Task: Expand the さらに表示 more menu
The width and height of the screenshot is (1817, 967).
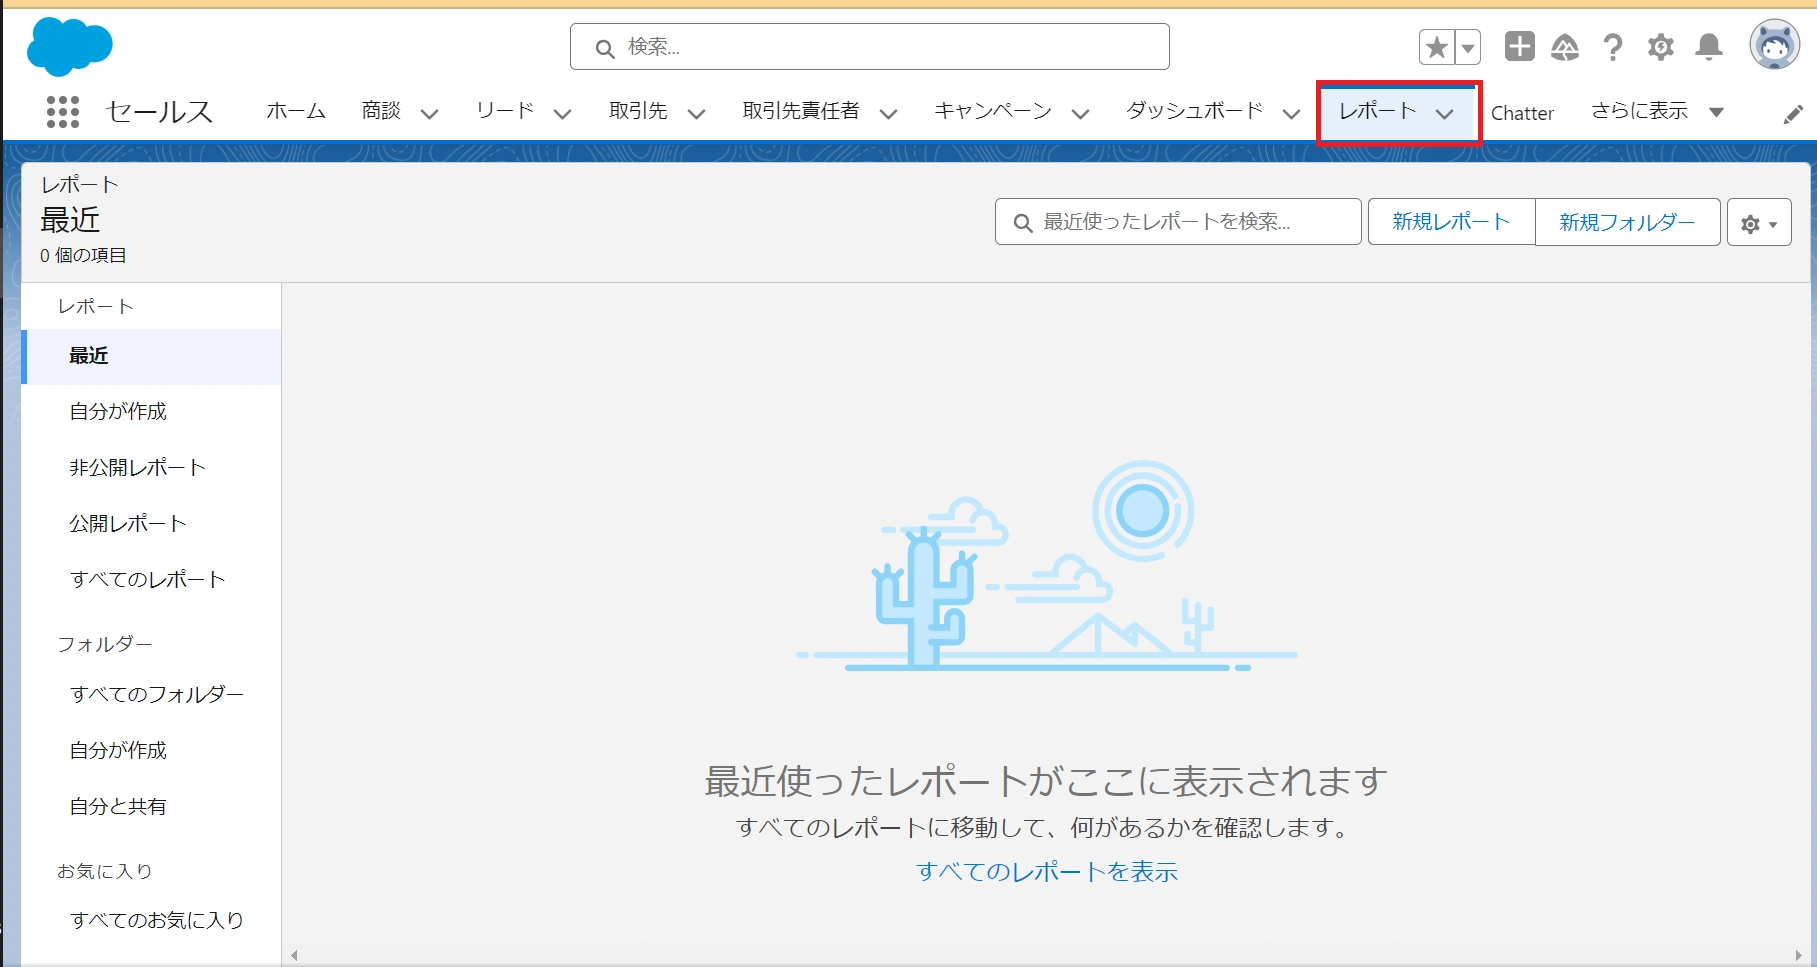Action: point(1657,111)
